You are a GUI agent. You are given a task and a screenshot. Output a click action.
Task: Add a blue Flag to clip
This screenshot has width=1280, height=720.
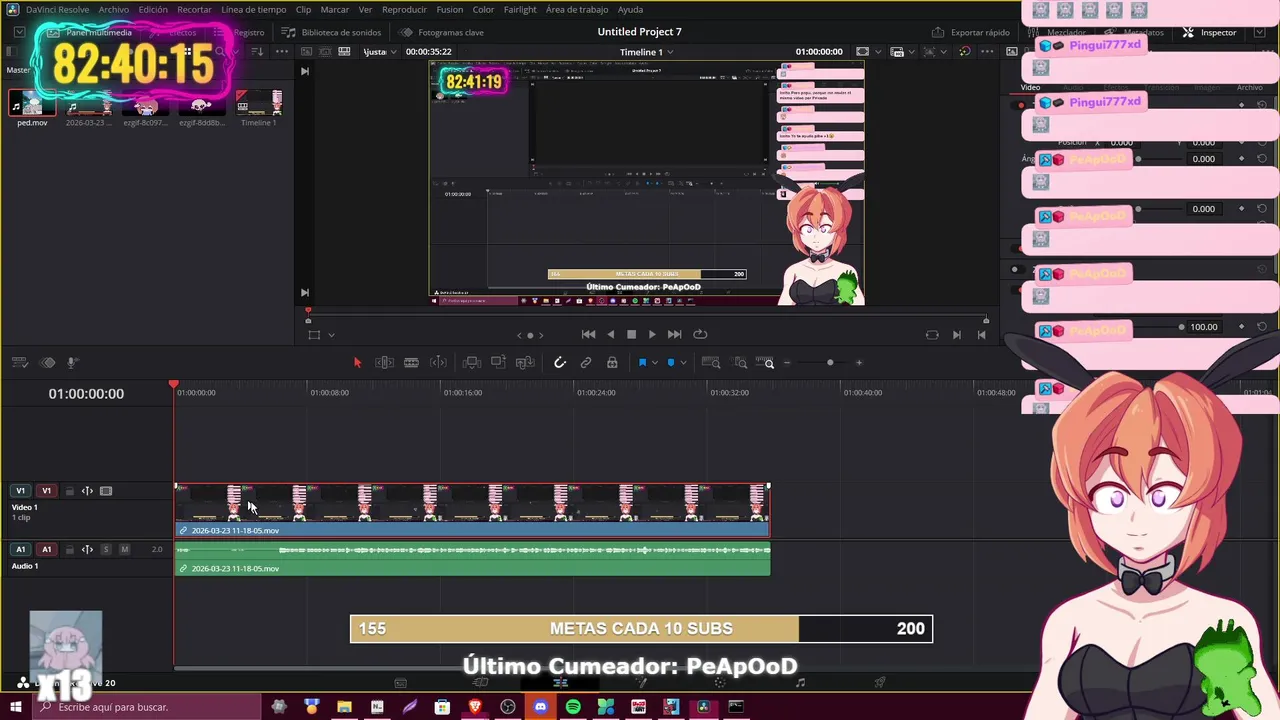coord(642,363)
